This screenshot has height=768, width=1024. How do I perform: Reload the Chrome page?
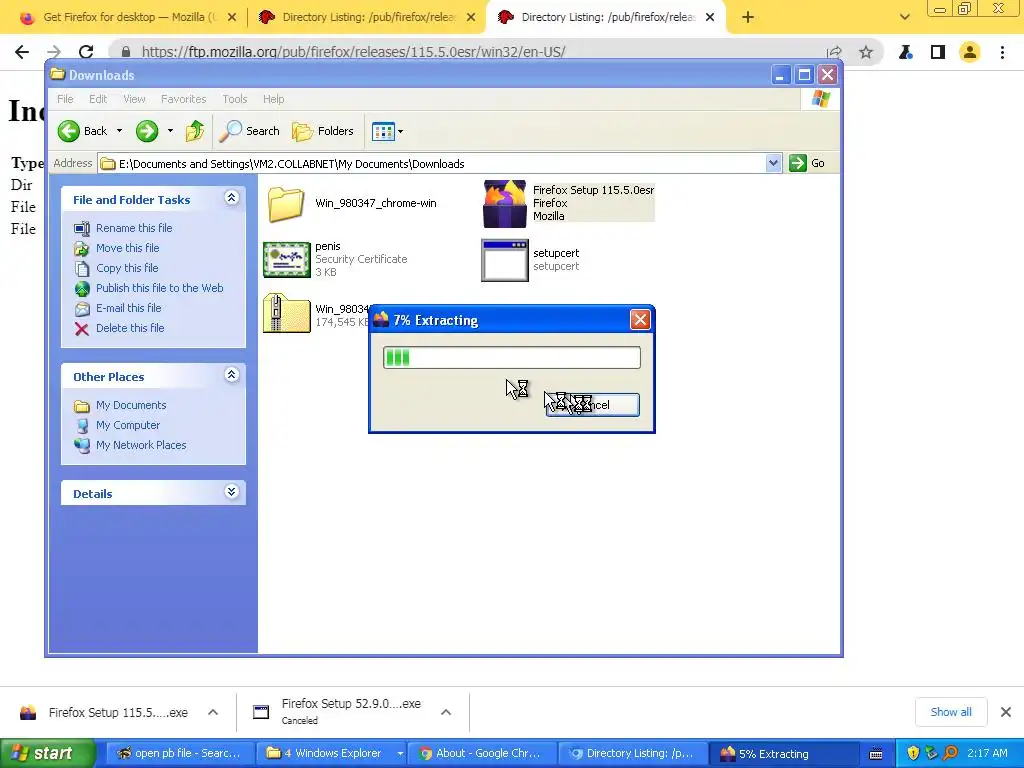click(86, 52)
